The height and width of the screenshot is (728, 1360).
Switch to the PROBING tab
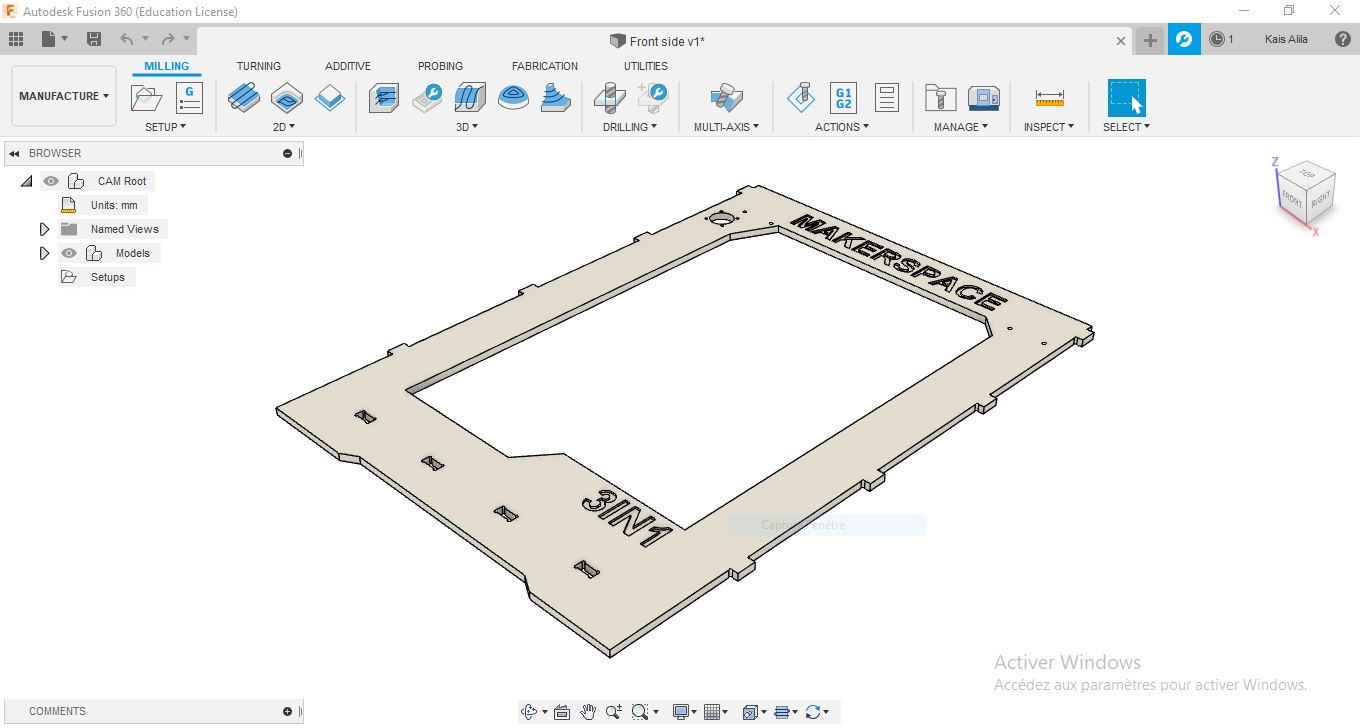click(441, 66)
